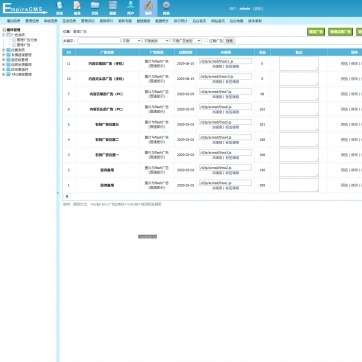Open 数据更新 in the shortcut bar
The height and width of the screenshot is (362, 362).
pyautogui.click(x=143, y=21)
